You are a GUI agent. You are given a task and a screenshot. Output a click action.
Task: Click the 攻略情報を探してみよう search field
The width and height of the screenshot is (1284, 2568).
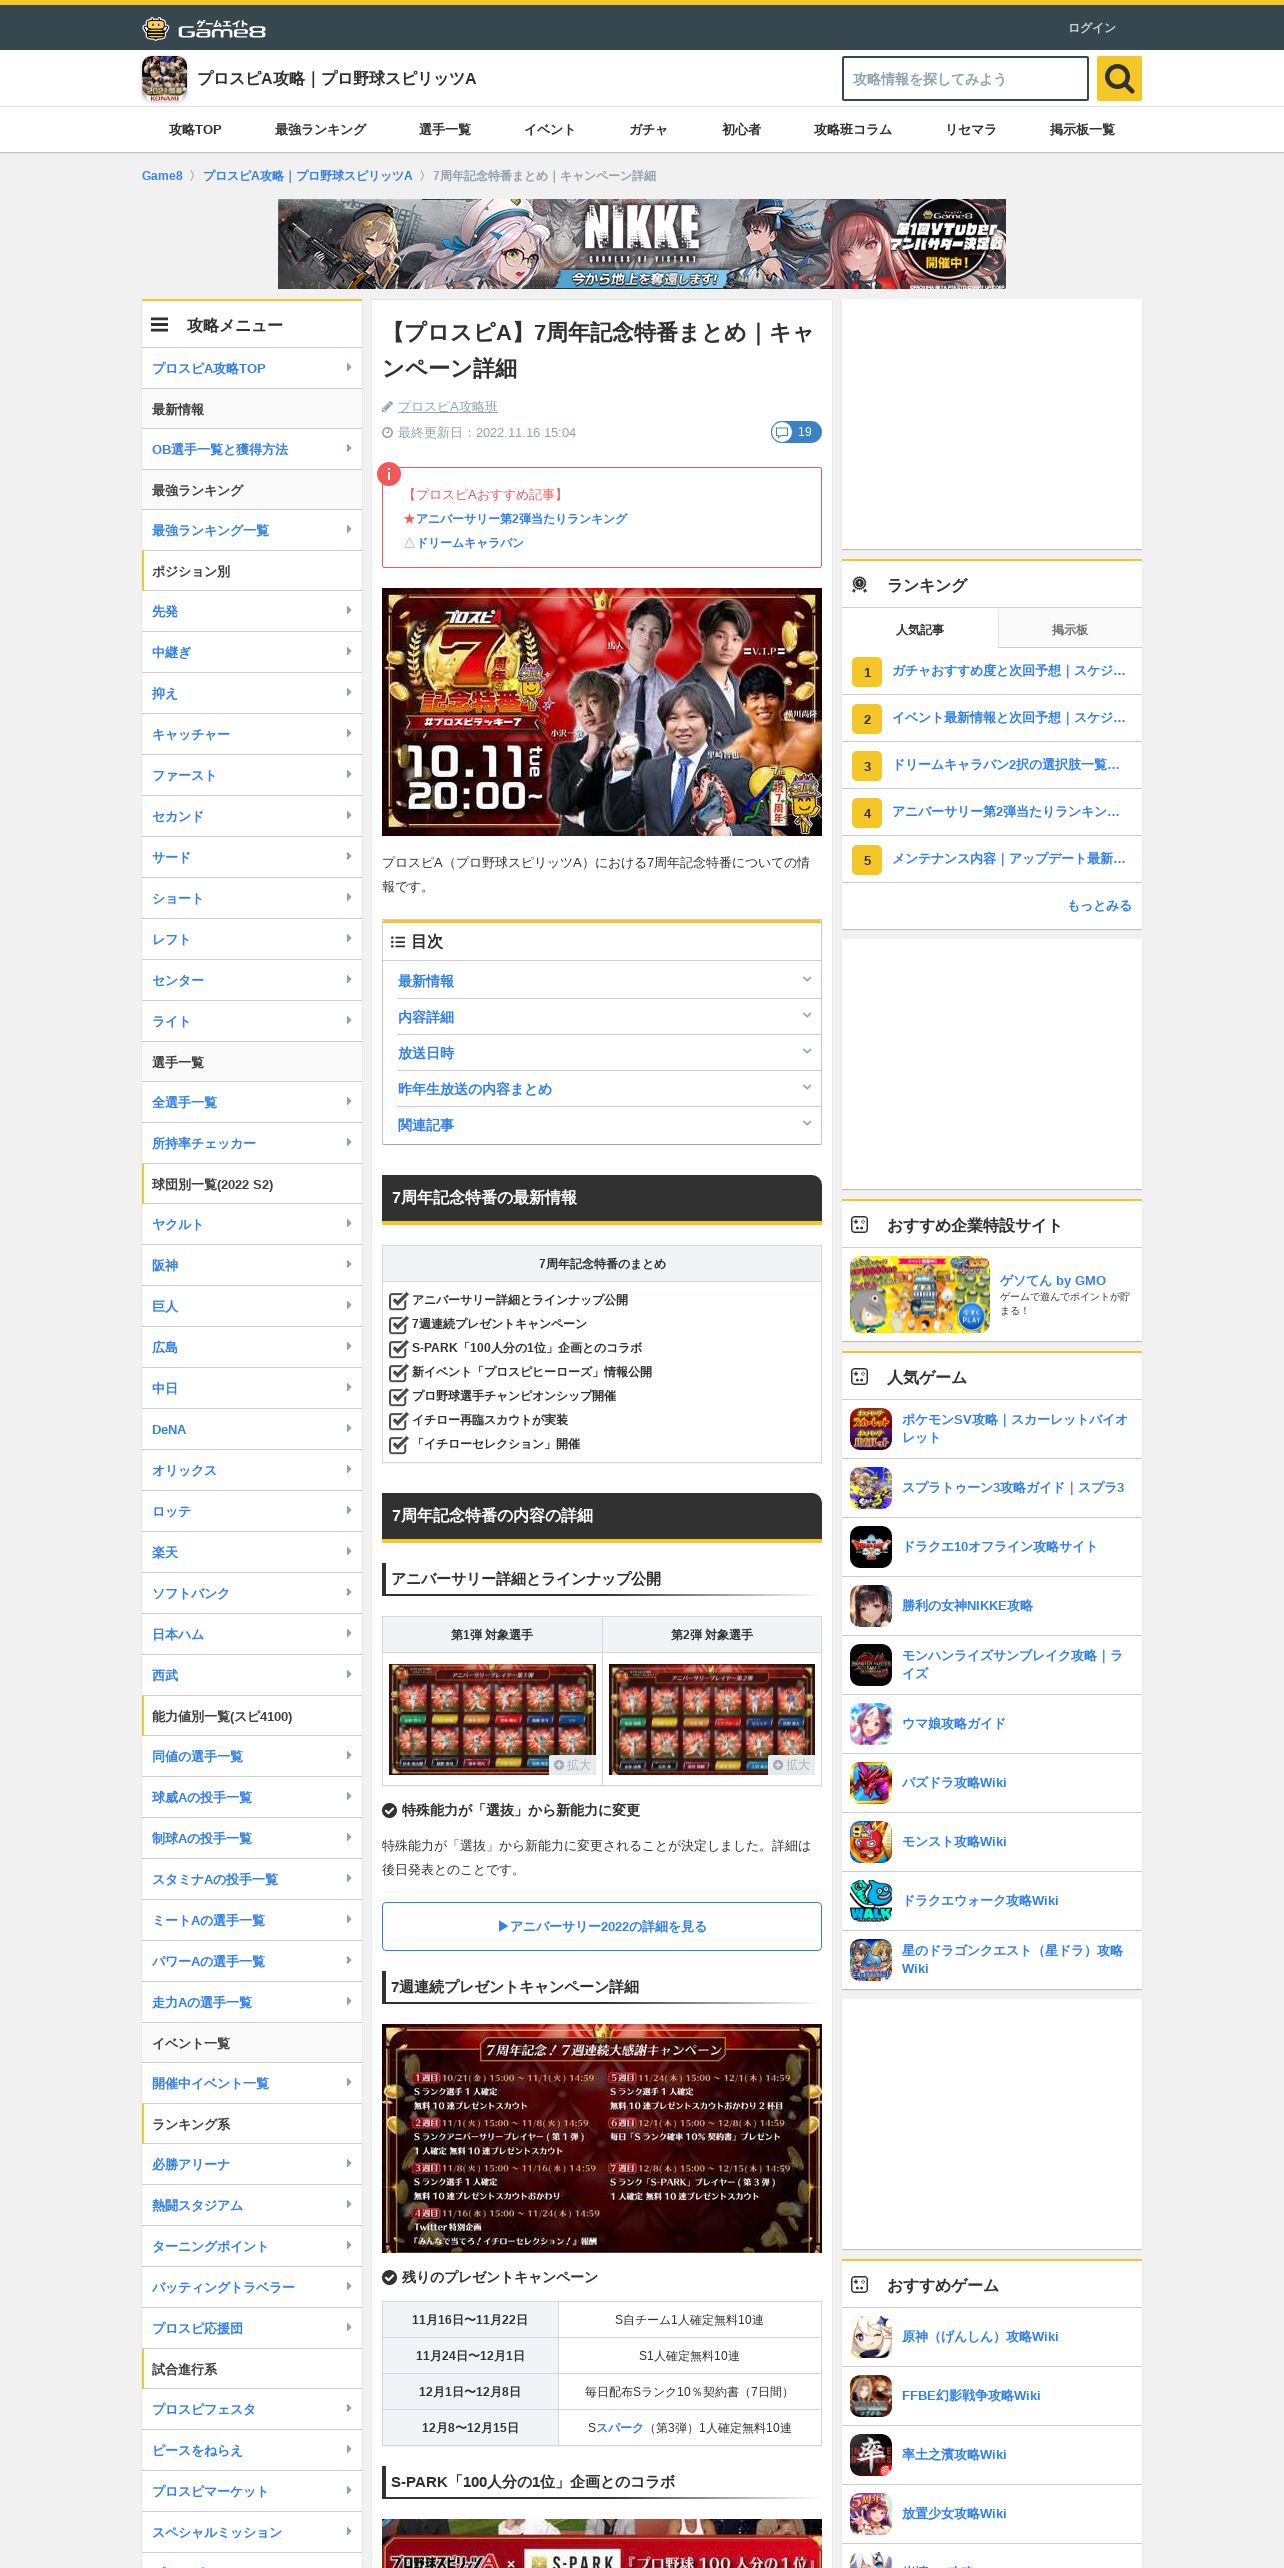point(965,78)
